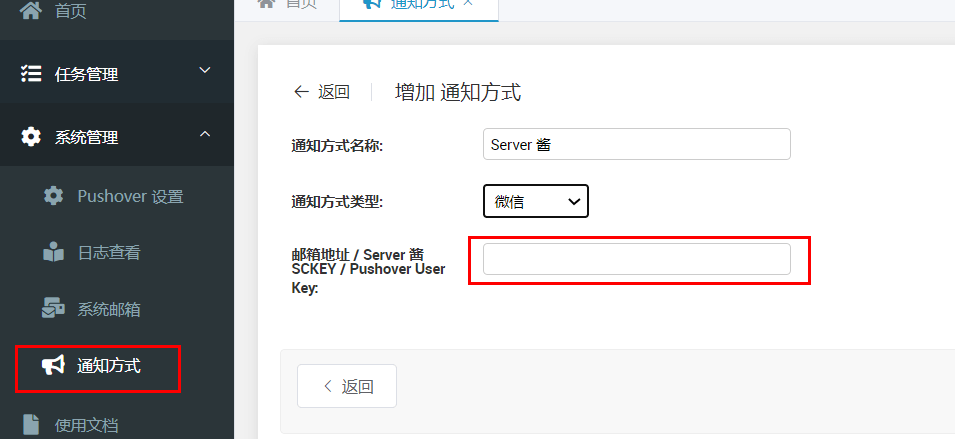Click the Pushover 设置 gear icon

point(54,196)
